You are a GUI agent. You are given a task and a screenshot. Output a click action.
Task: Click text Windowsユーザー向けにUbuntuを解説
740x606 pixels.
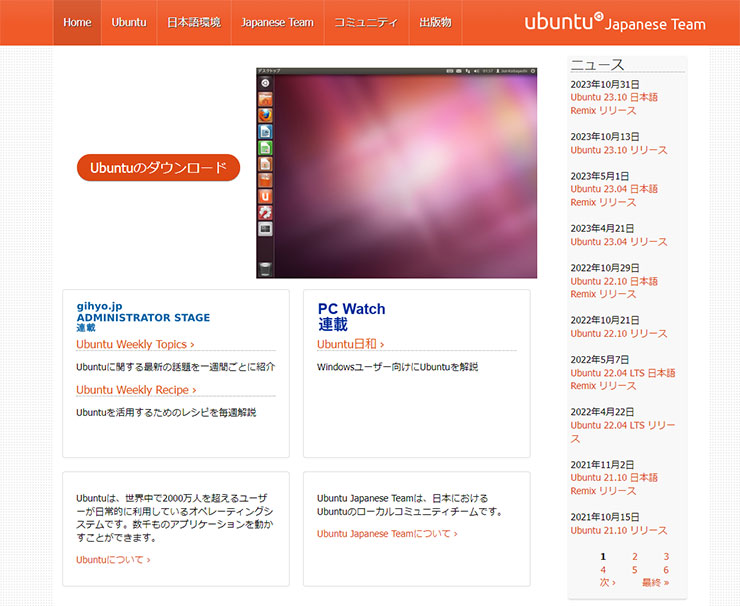click(397, 367)
